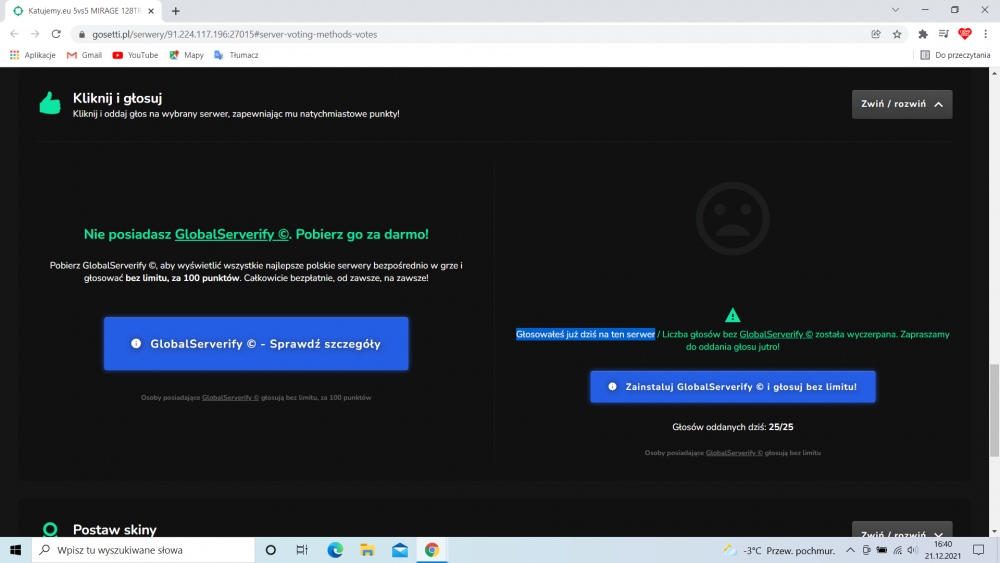Image resolution: width=1000 pixels, height=563 pixels.
Task: Click the volume speaker icon
Action: pos(912,550)
